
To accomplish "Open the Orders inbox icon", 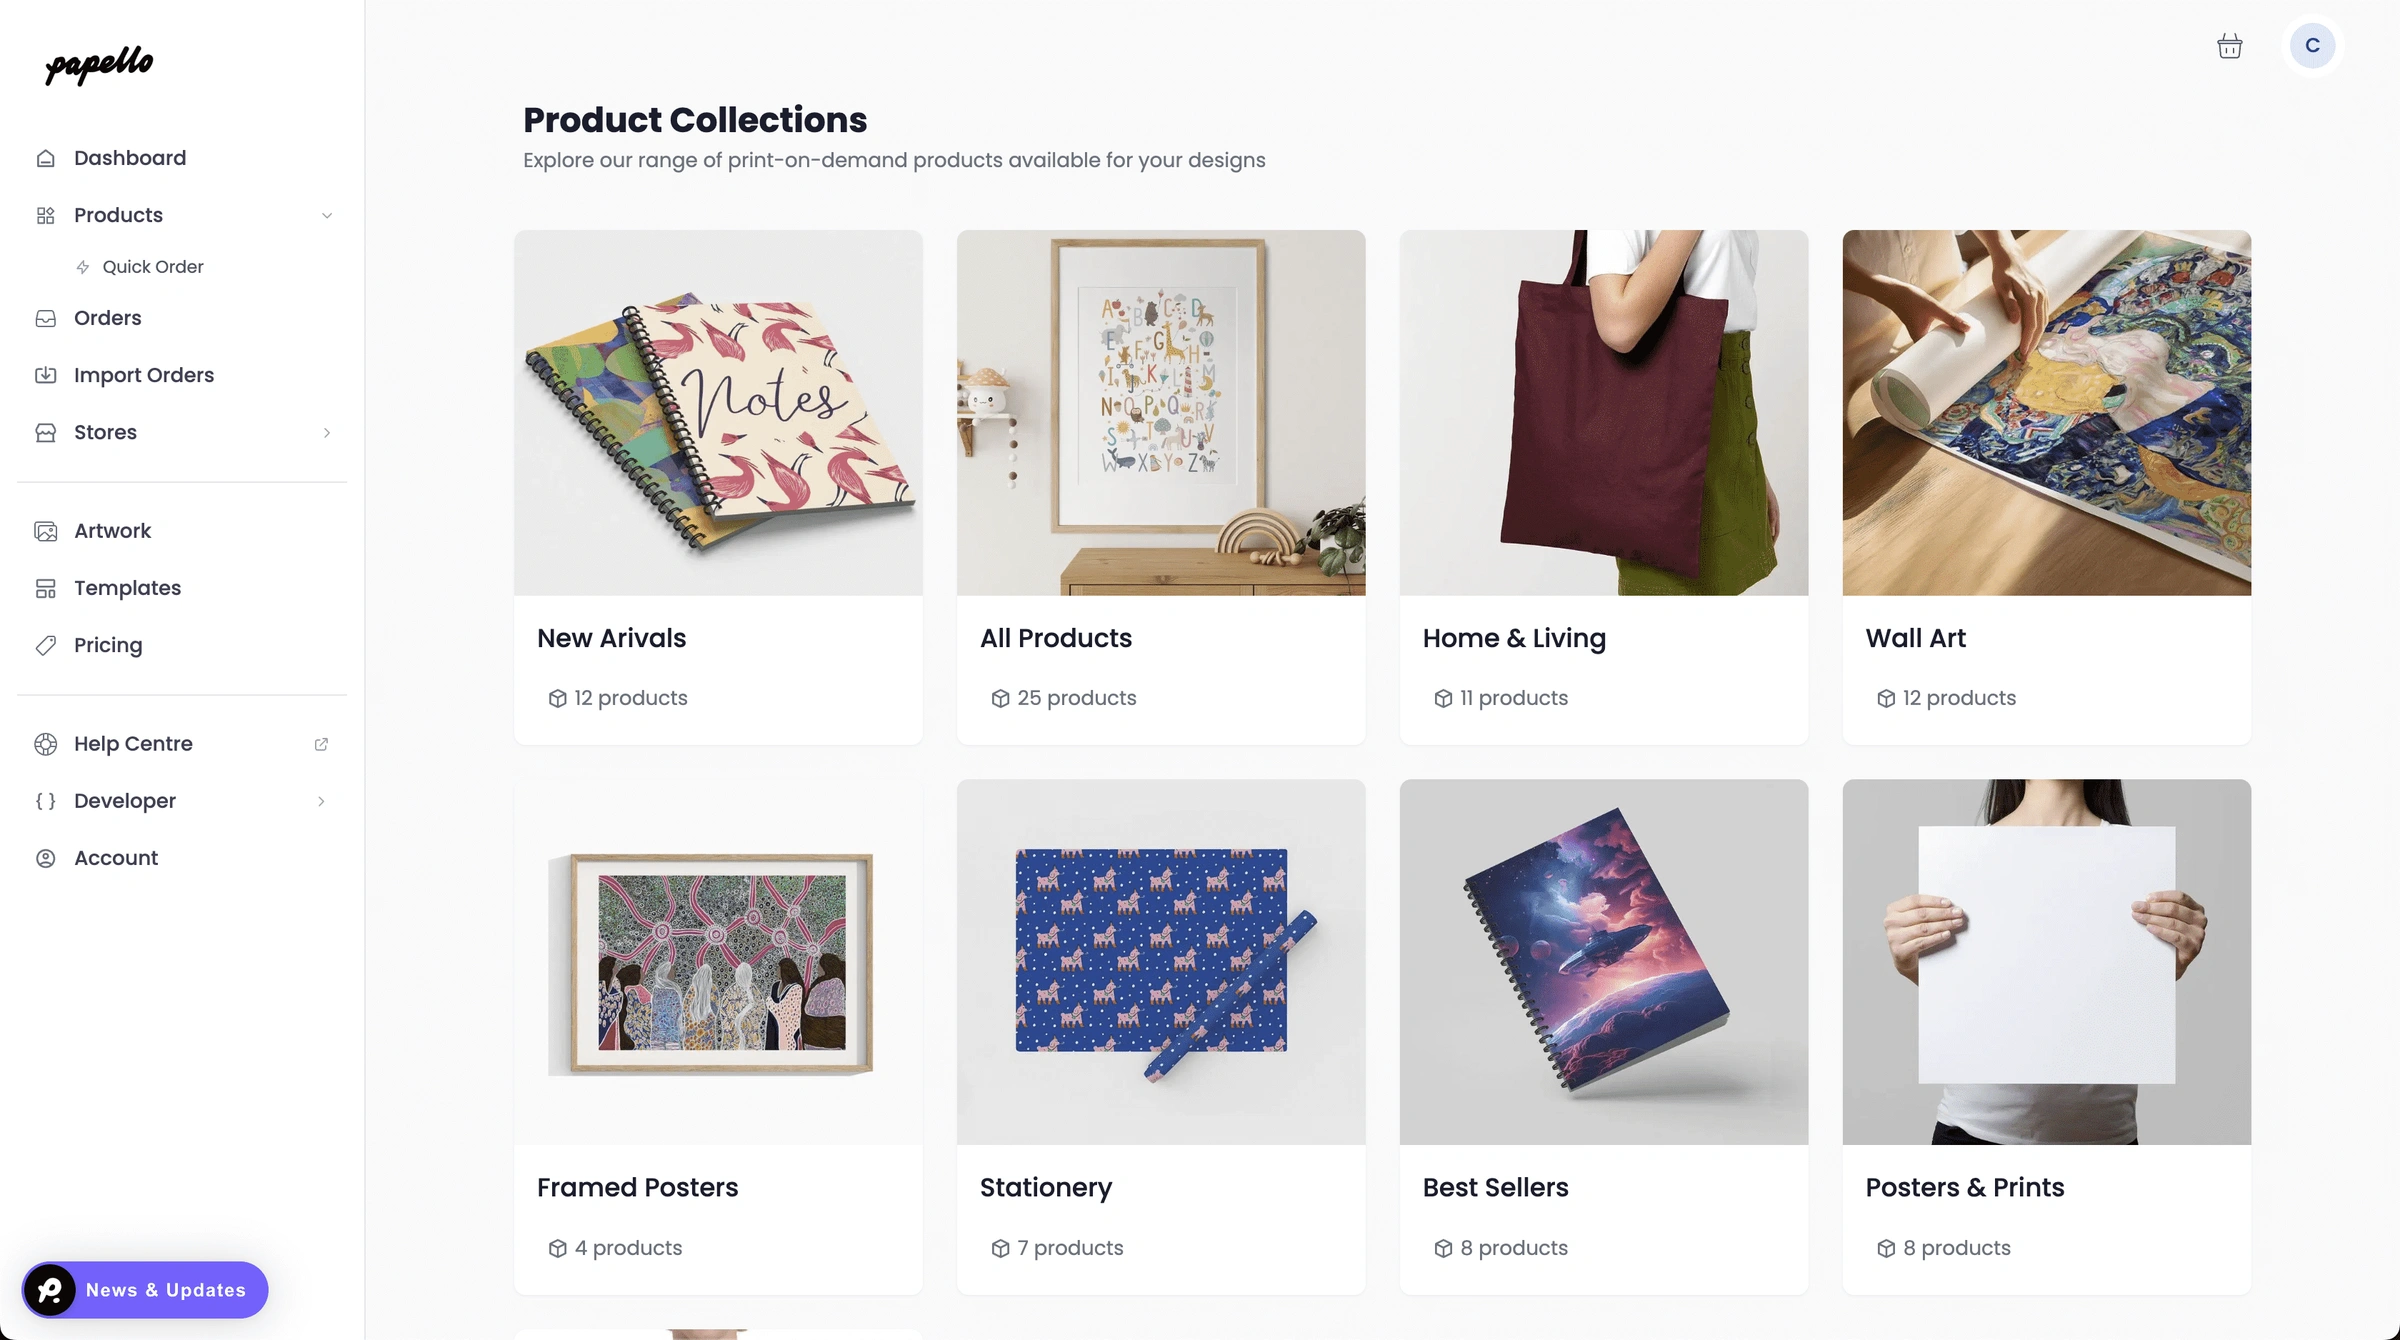I will click(x=46, y=317).
